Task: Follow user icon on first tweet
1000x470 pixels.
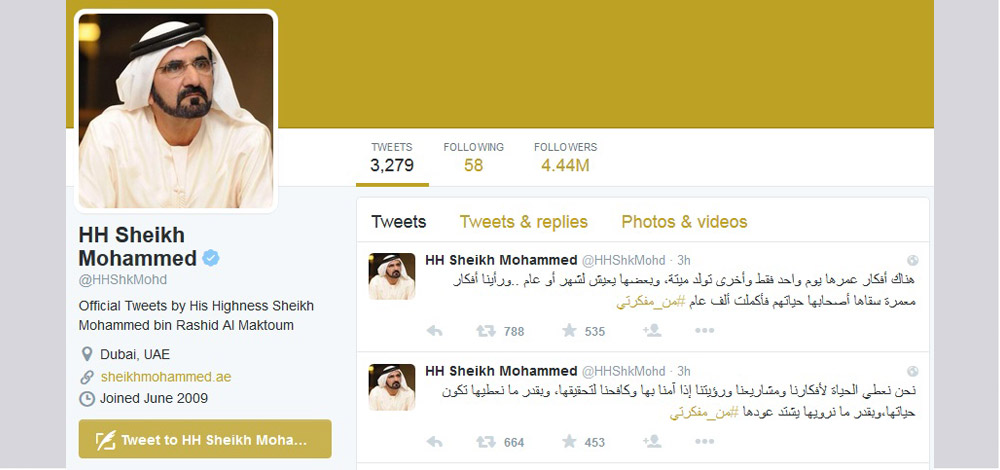Action: click(652, 330)
